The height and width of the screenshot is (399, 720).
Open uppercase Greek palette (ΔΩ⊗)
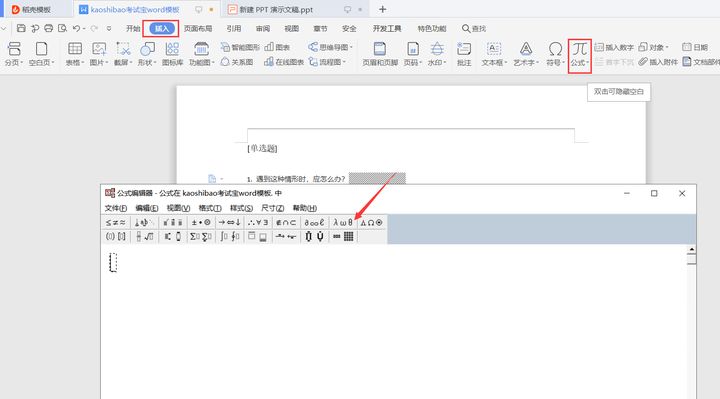371,222
